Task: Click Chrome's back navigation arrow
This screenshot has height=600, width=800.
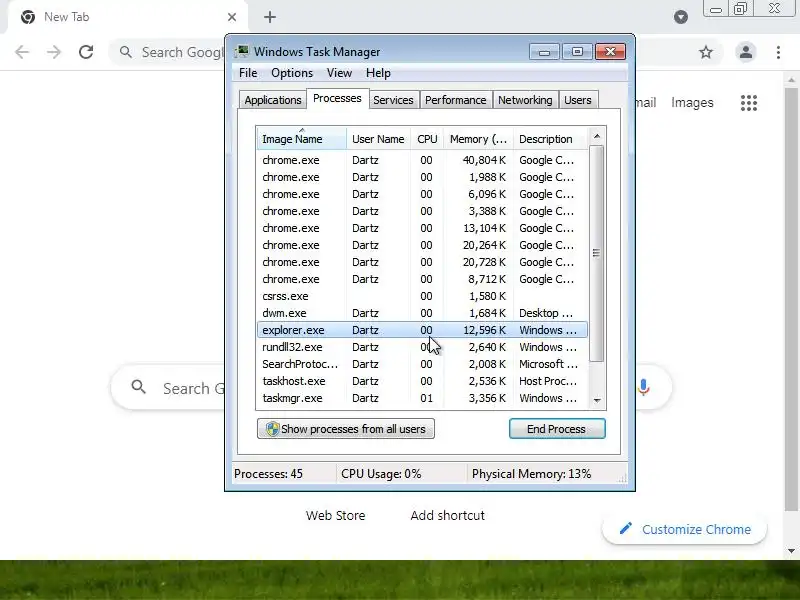Action: point(22,52)
